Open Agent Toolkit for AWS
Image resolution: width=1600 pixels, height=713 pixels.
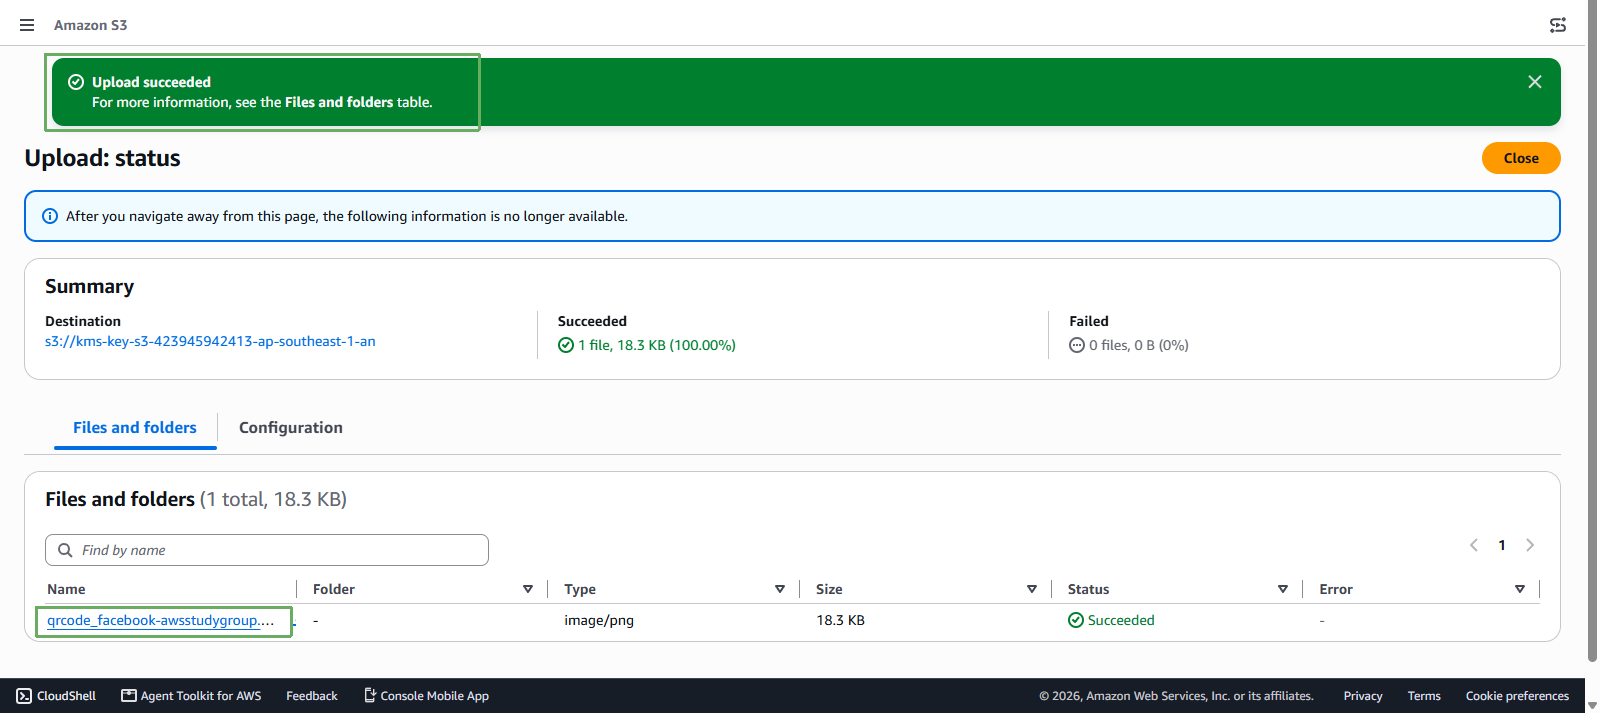[x=191, y=696]
